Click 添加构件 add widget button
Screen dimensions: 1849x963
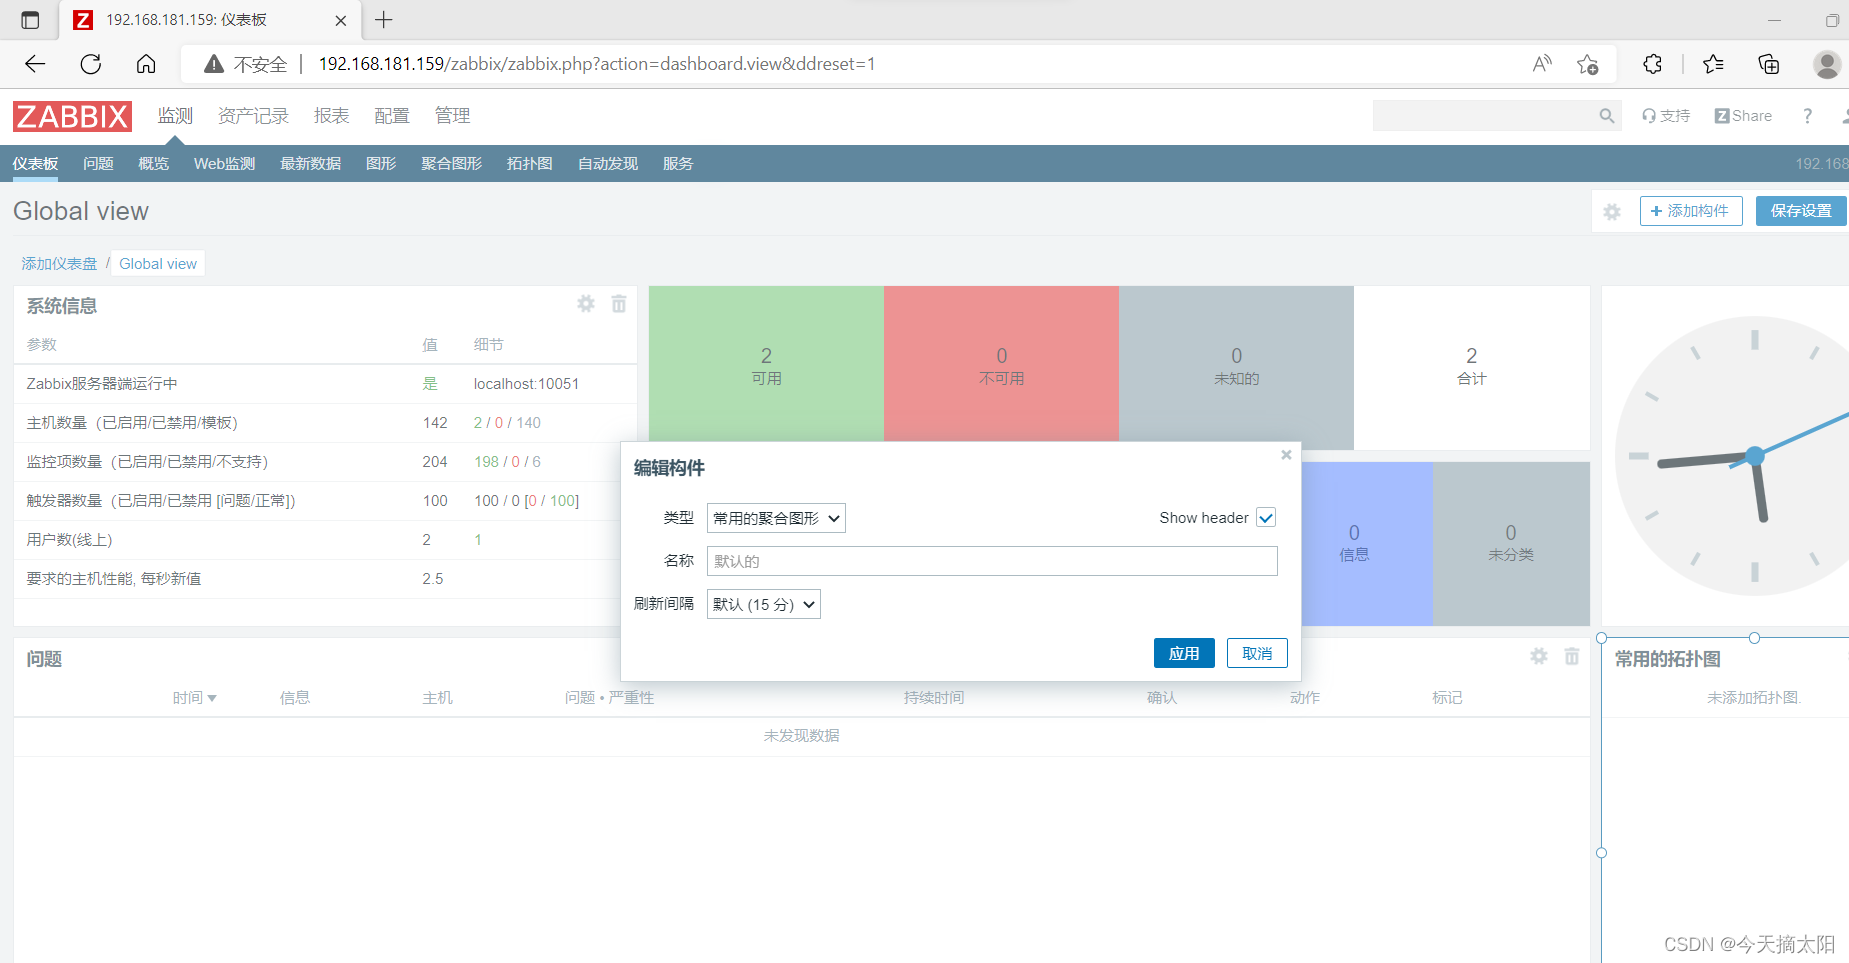pos(1691,211)
